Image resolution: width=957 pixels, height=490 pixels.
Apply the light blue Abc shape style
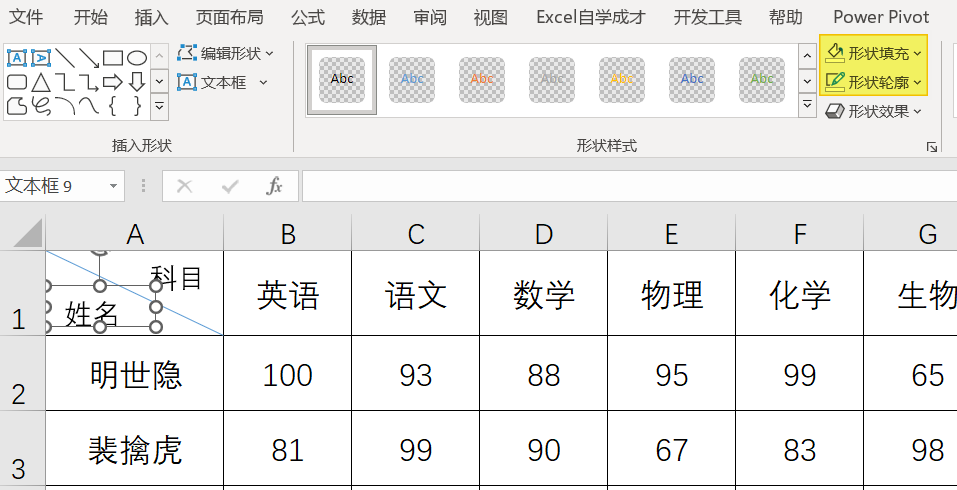[x=412, y=79]
